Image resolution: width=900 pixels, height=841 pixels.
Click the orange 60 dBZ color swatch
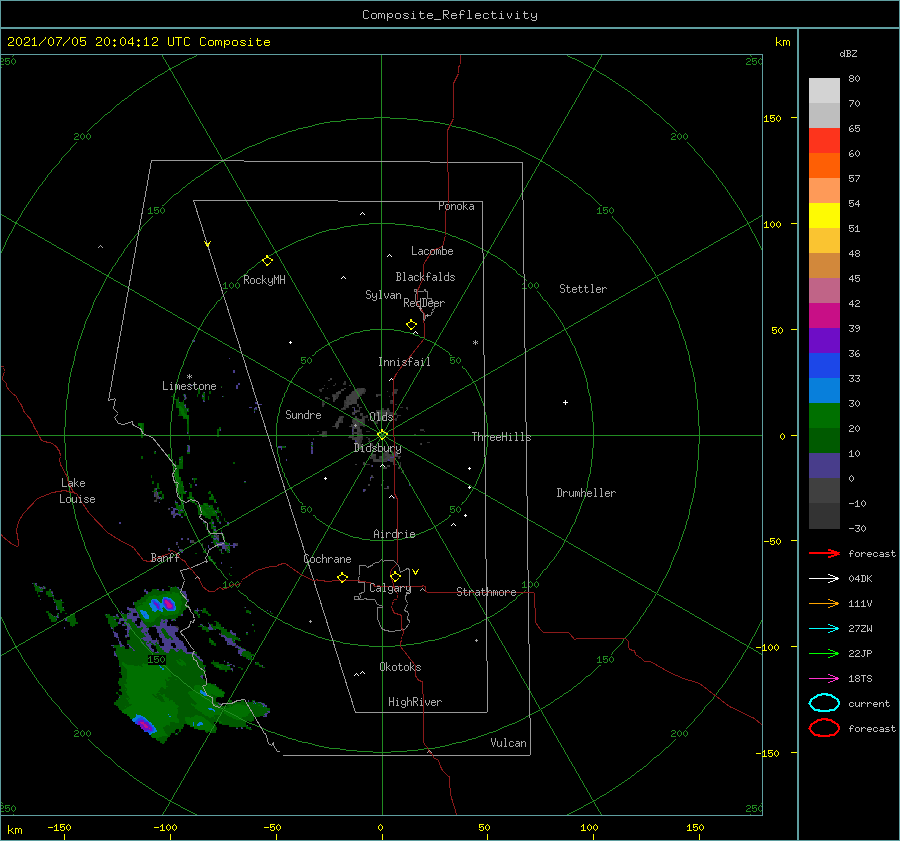[824, 165]
